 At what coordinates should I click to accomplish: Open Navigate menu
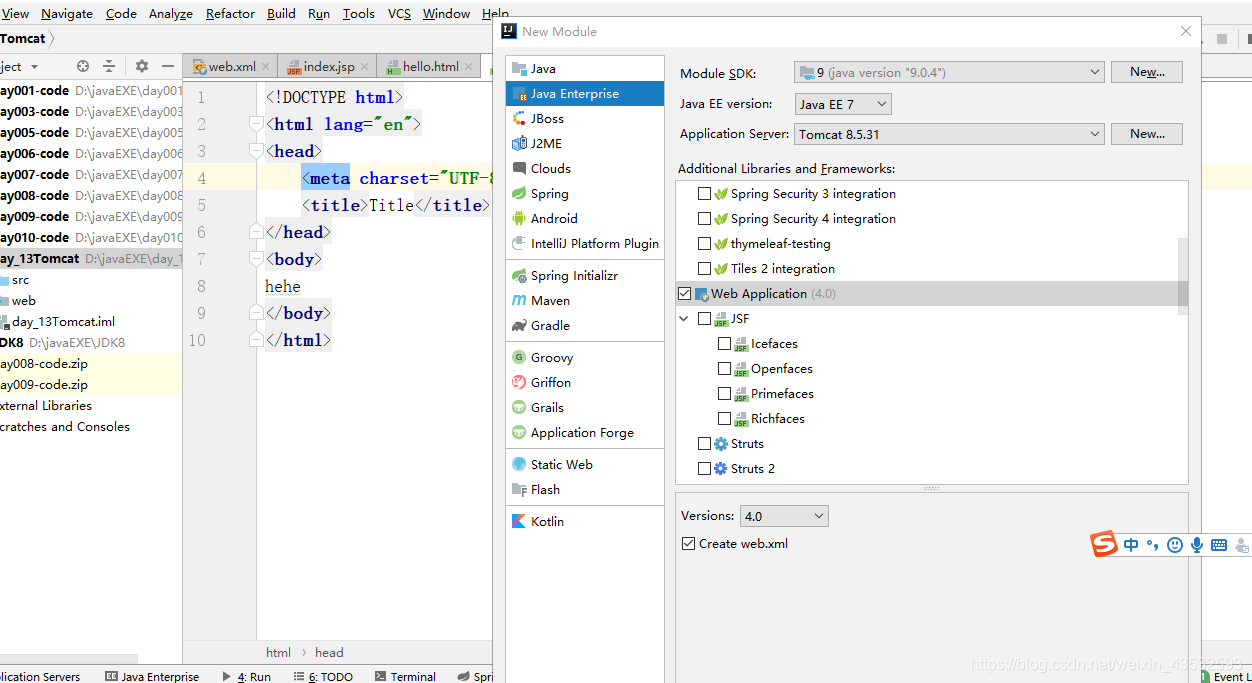click(x=67, y=13)
